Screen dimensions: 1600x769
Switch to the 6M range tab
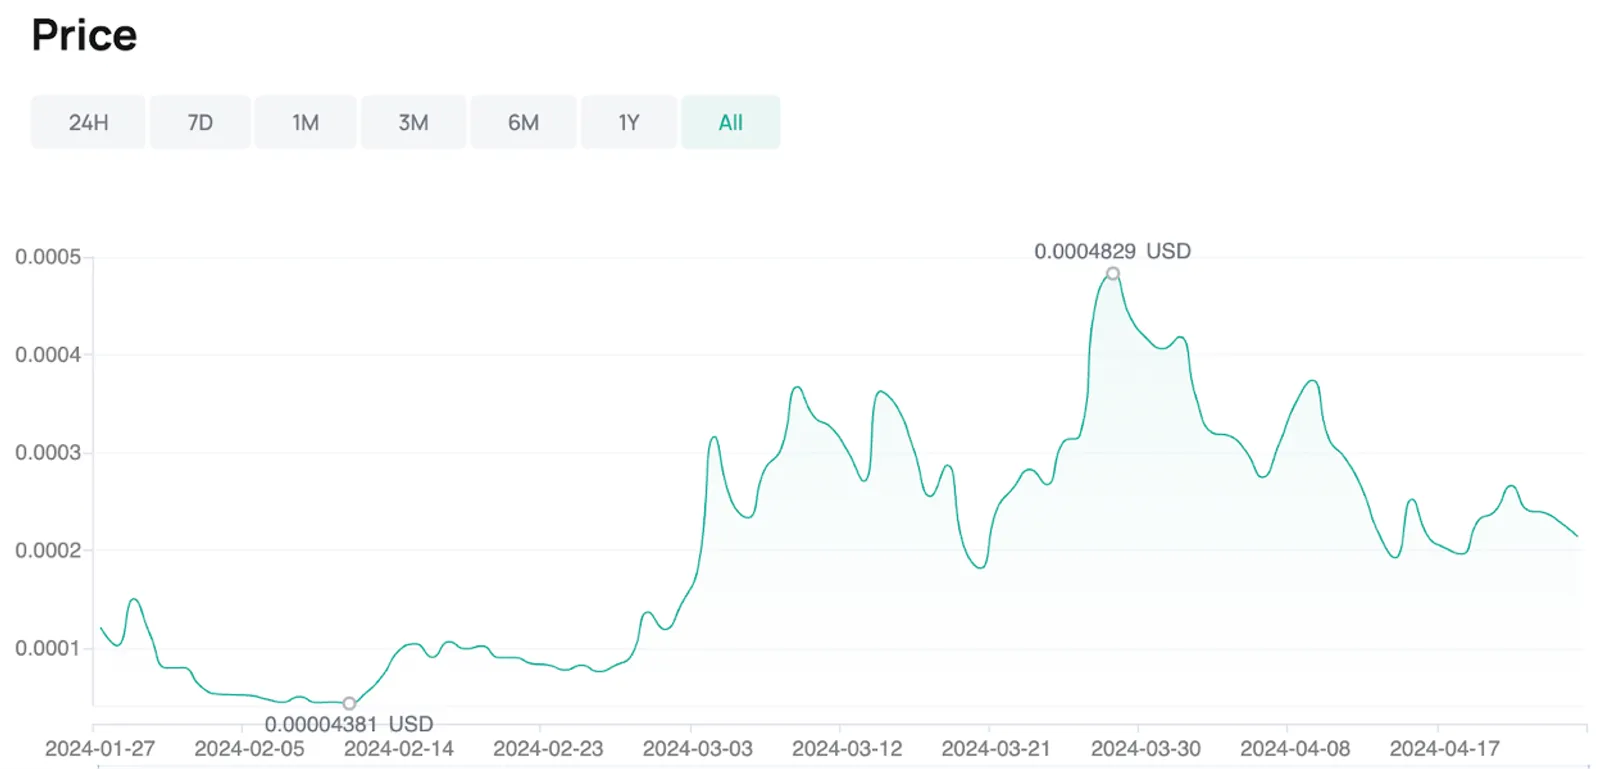click(523, 122)
